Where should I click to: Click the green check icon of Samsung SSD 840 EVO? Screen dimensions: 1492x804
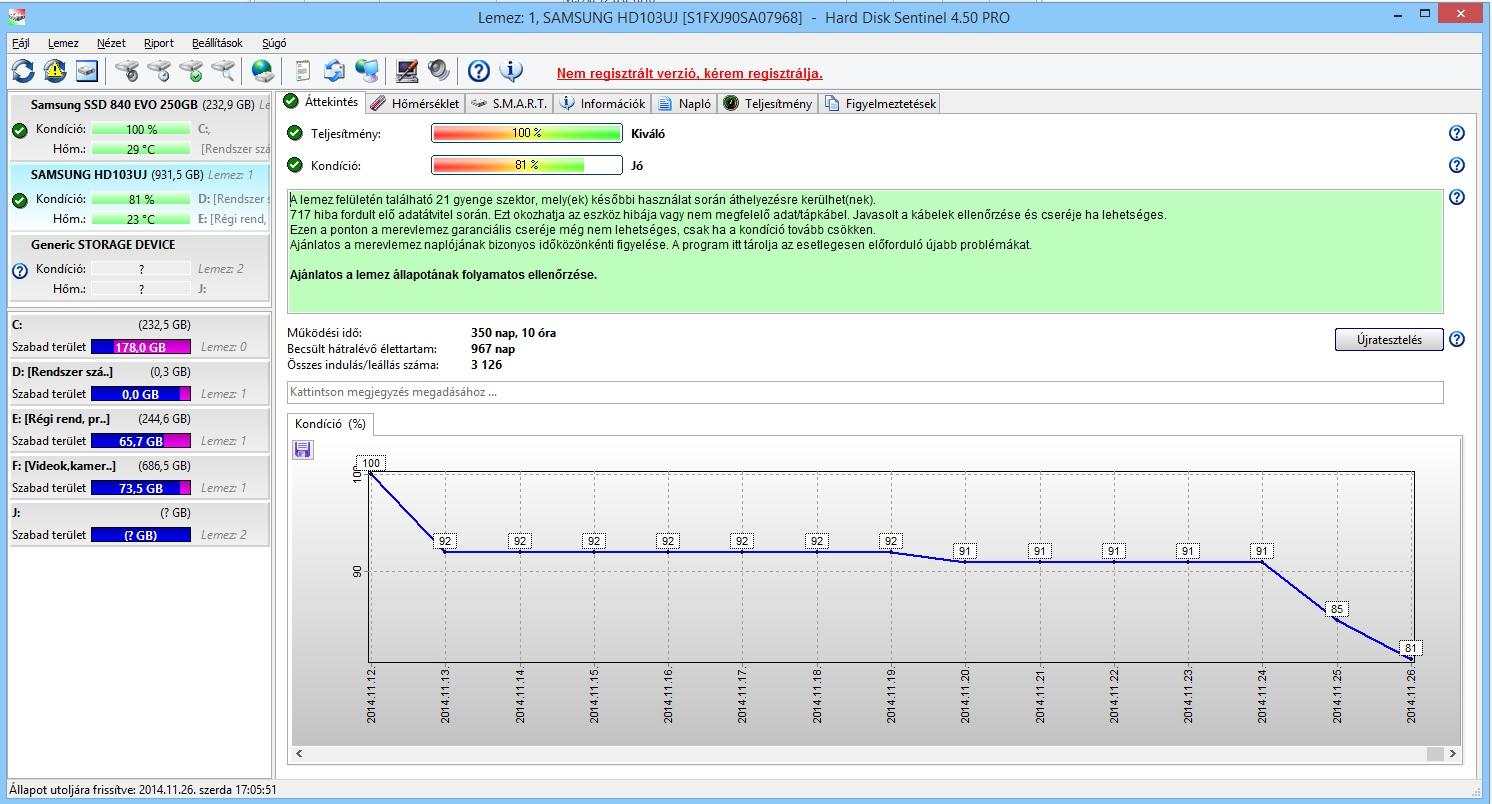point(20,130)
